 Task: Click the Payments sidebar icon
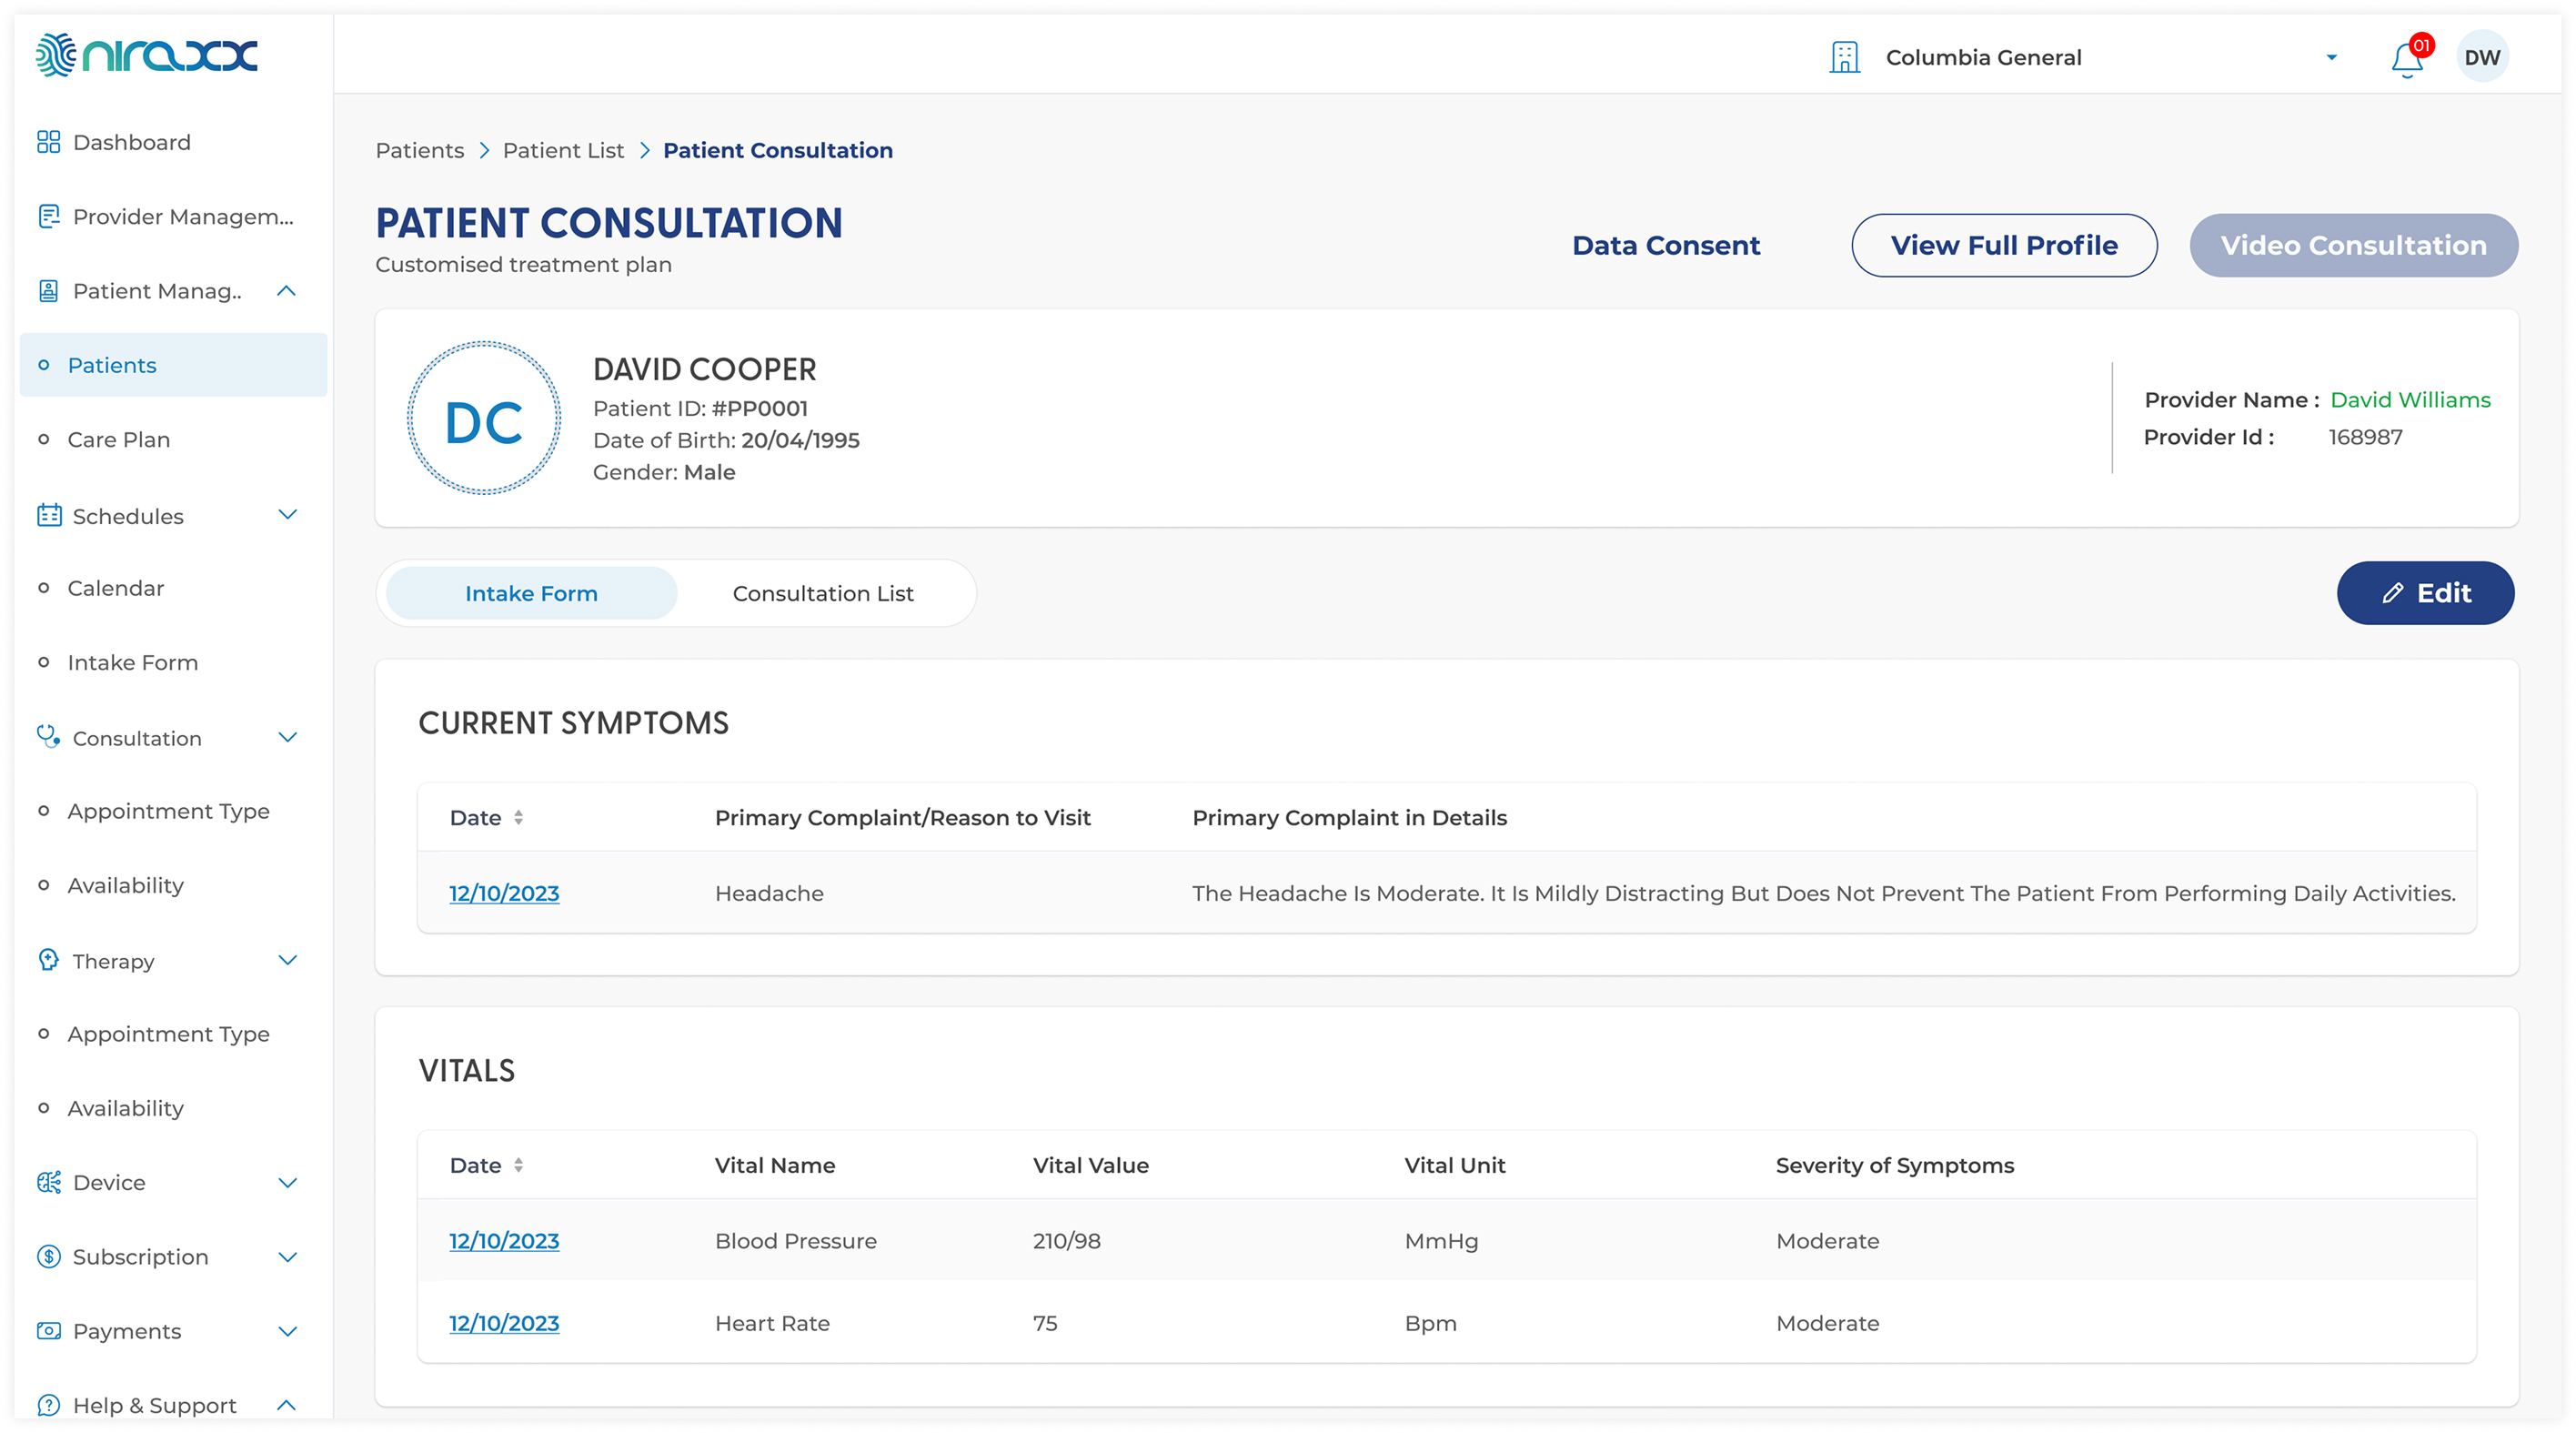48,1330
